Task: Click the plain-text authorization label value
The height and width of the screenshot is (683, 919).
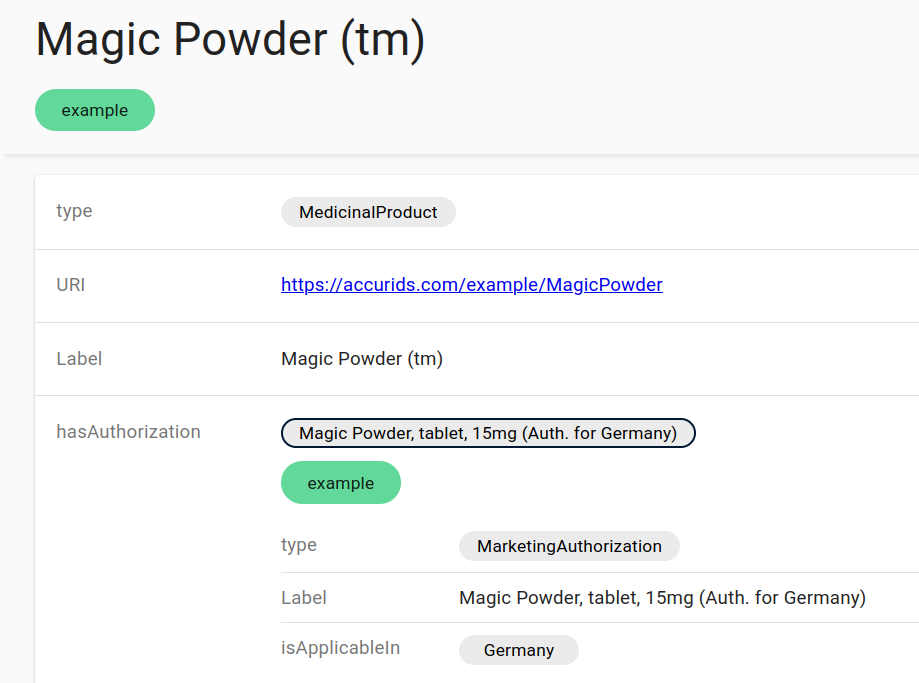Action: point(662,598)
